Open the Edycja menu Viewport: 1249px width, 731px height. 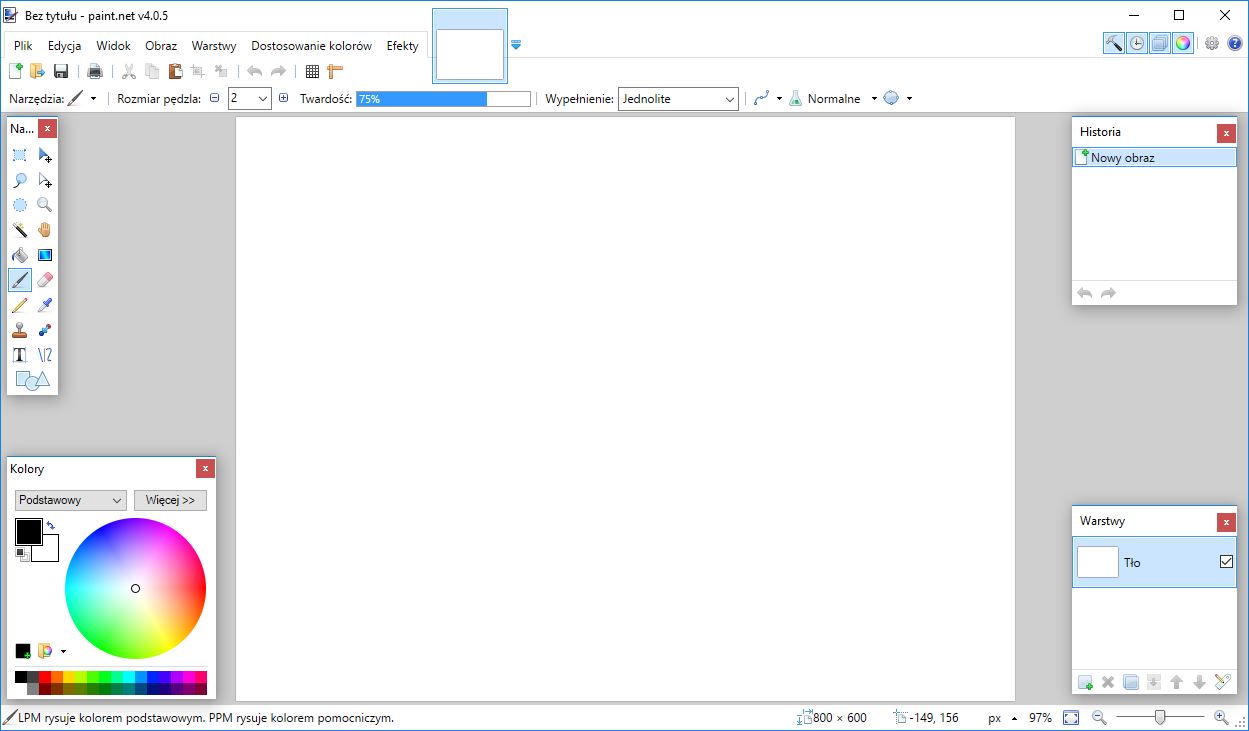64,46
